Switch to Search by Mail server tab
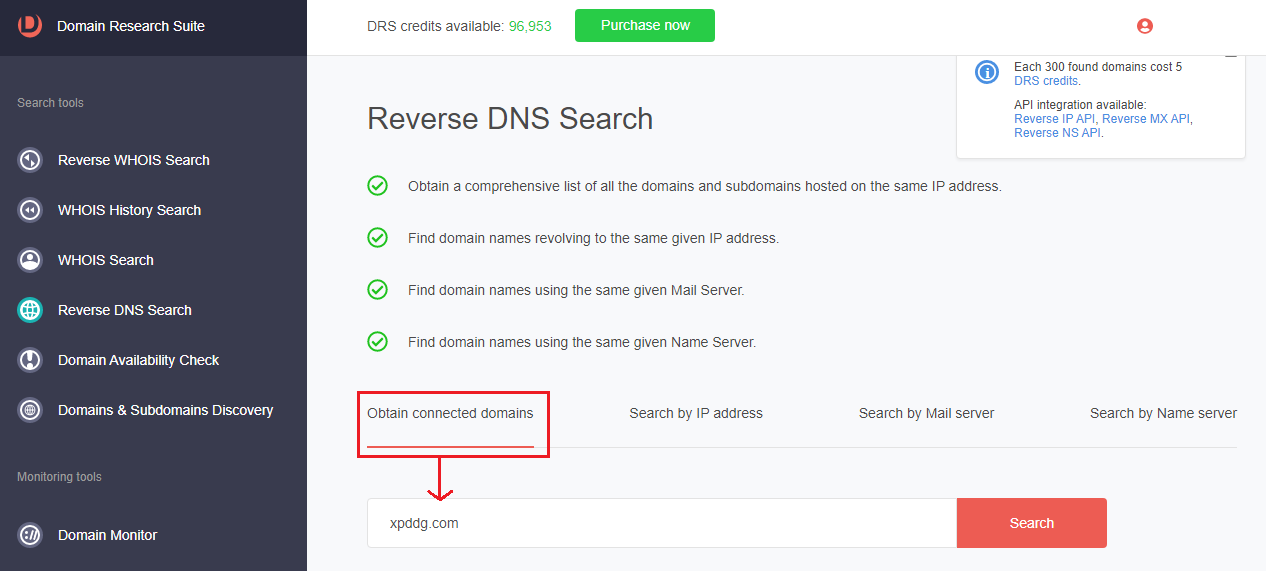The width and height of the screenshot is (1266, 571). [926, 413]
